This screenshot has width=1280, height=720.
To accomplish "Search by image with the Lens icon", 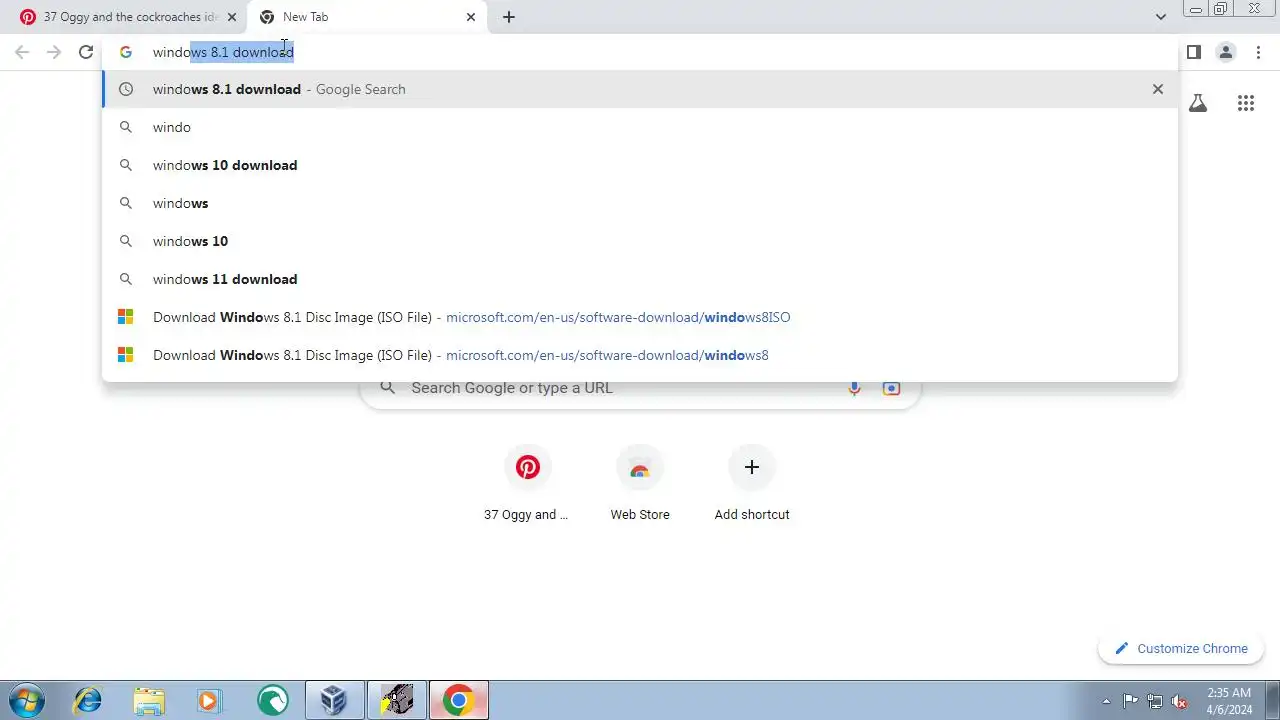I will coord(891,388).
